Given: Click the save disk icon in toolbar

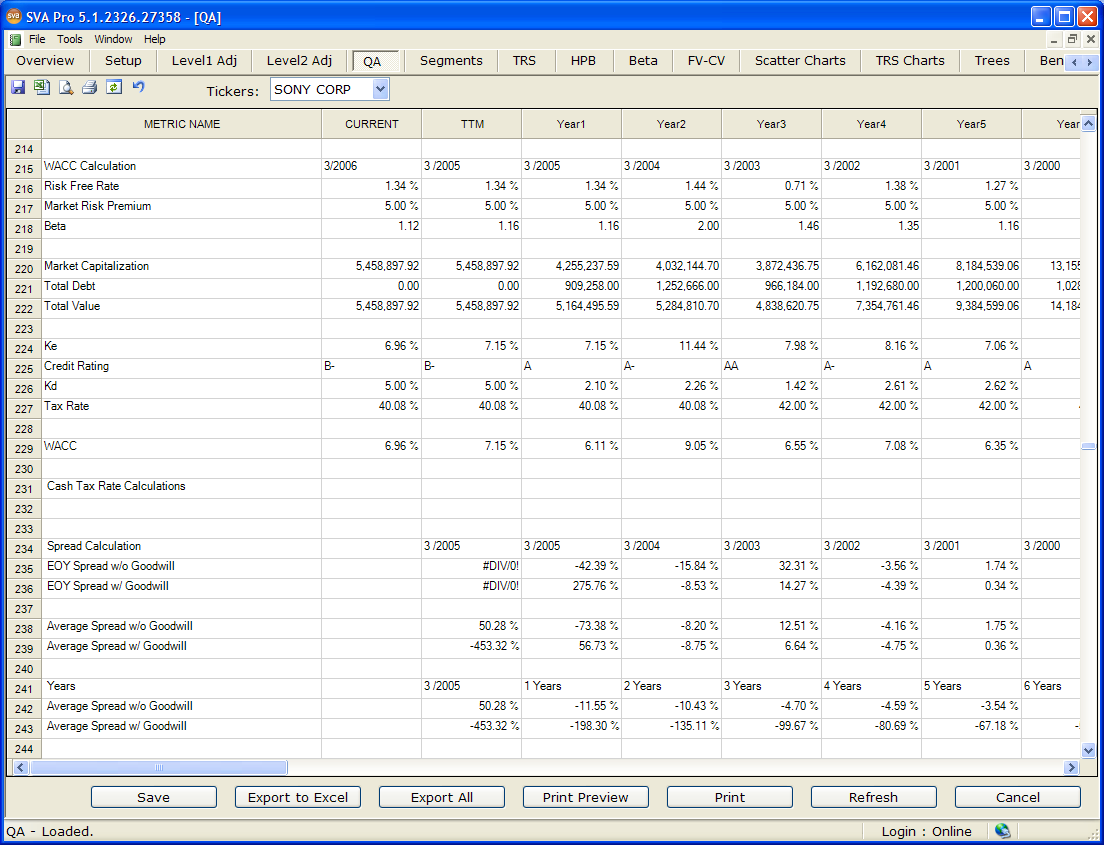Looking at the screenshot, I should pos(18,88).
